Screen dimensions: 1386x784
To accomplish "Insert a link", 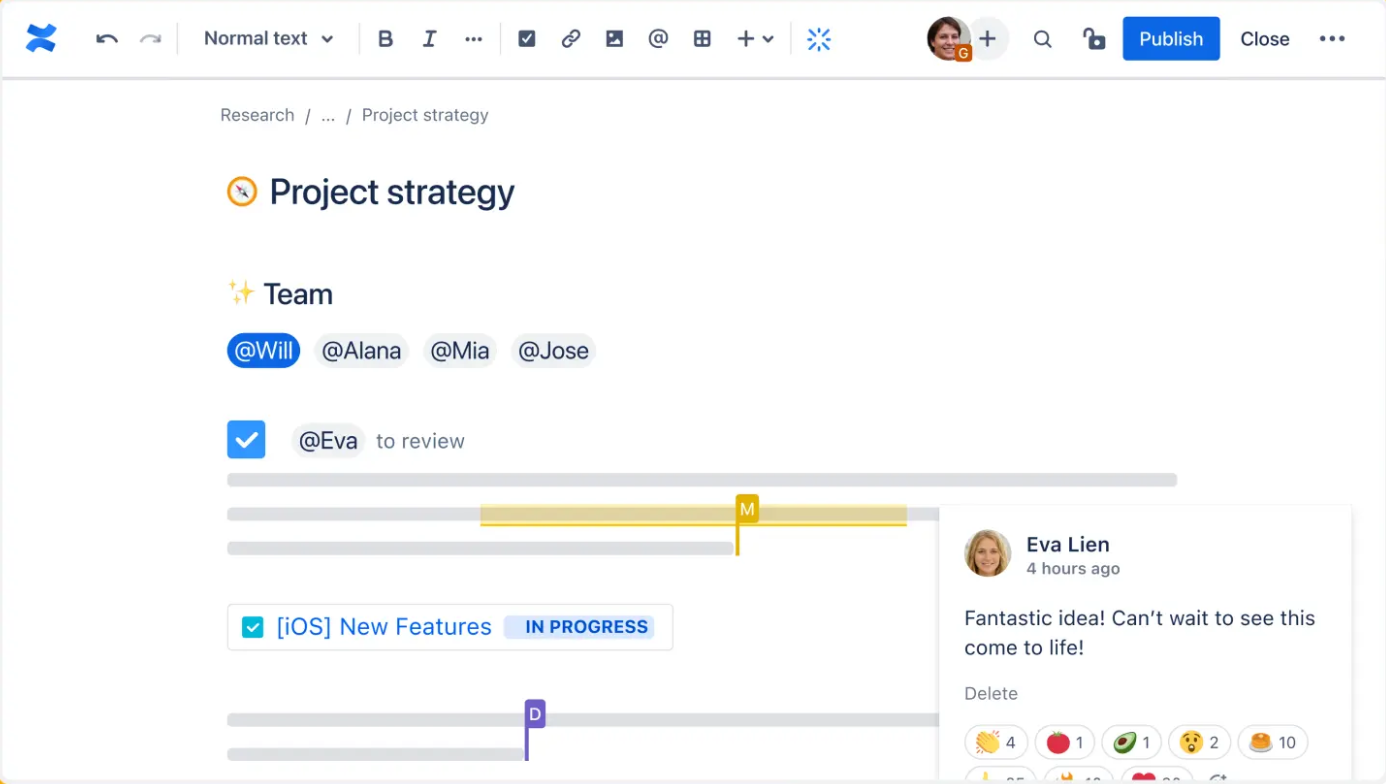I will point(571,38).
